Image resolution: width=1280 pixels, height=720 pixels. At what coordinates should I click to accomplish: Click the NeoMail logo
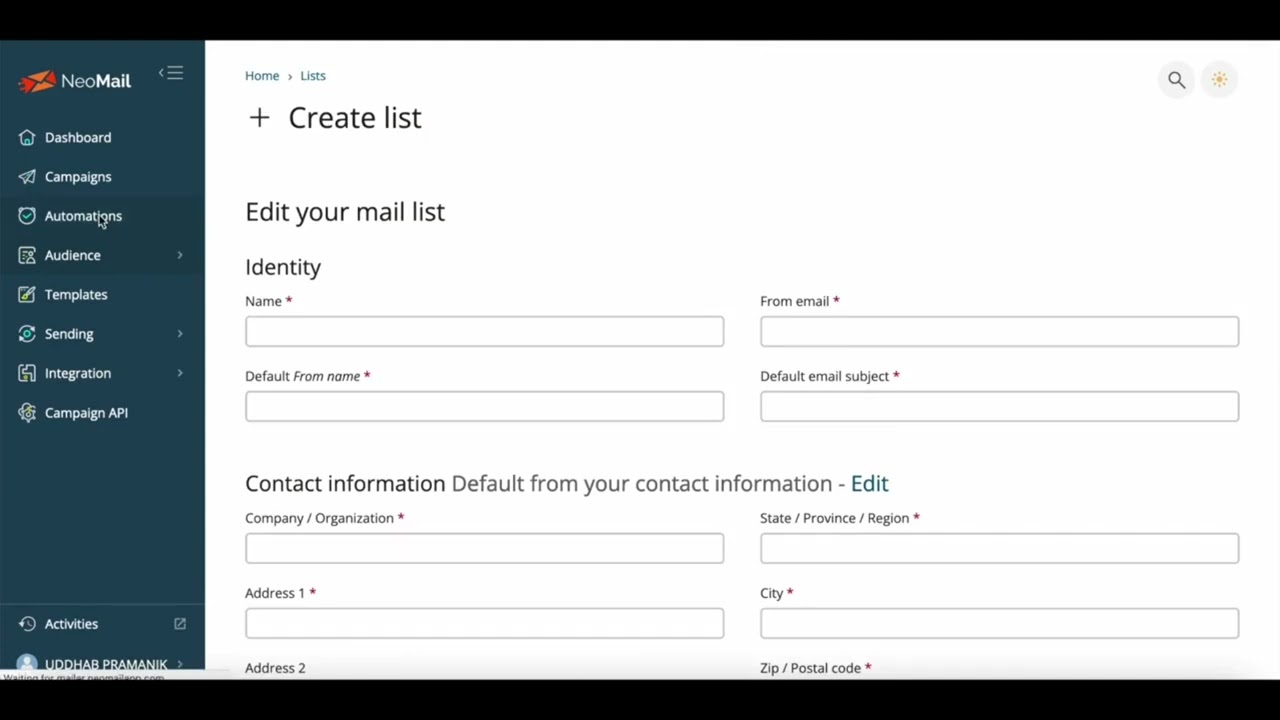click(x=75, y=81)
